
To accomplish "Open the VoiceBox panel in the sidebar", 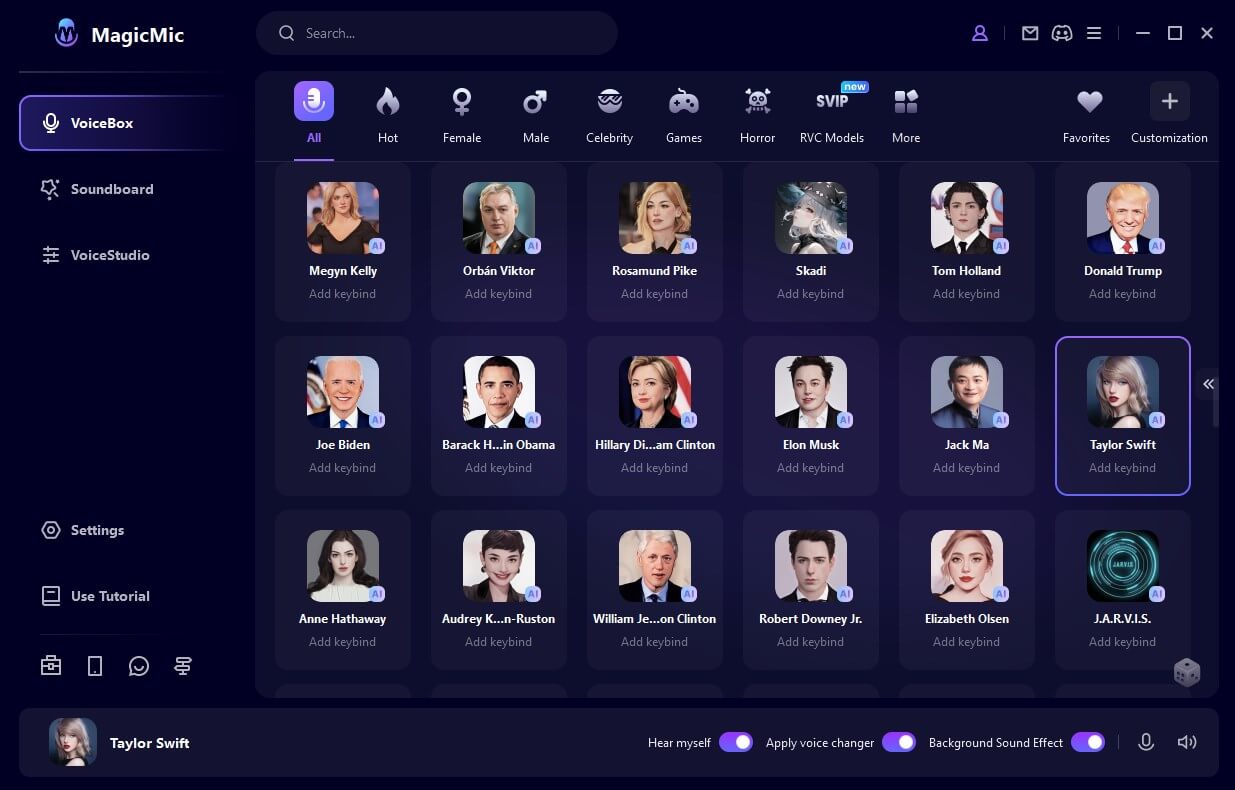I will click(x=100, y=122).
